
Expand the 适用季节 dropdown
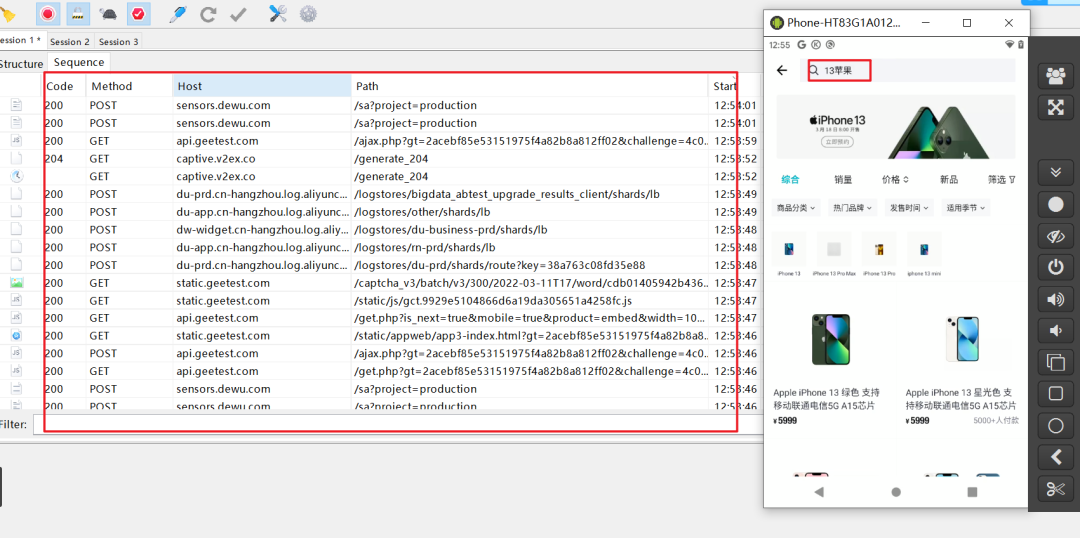point(966,207)
